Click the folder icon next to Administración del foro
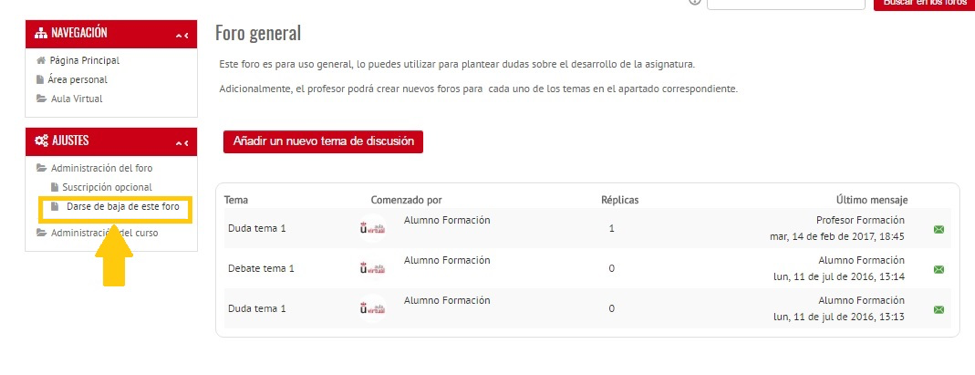 (x=42, y=168)
